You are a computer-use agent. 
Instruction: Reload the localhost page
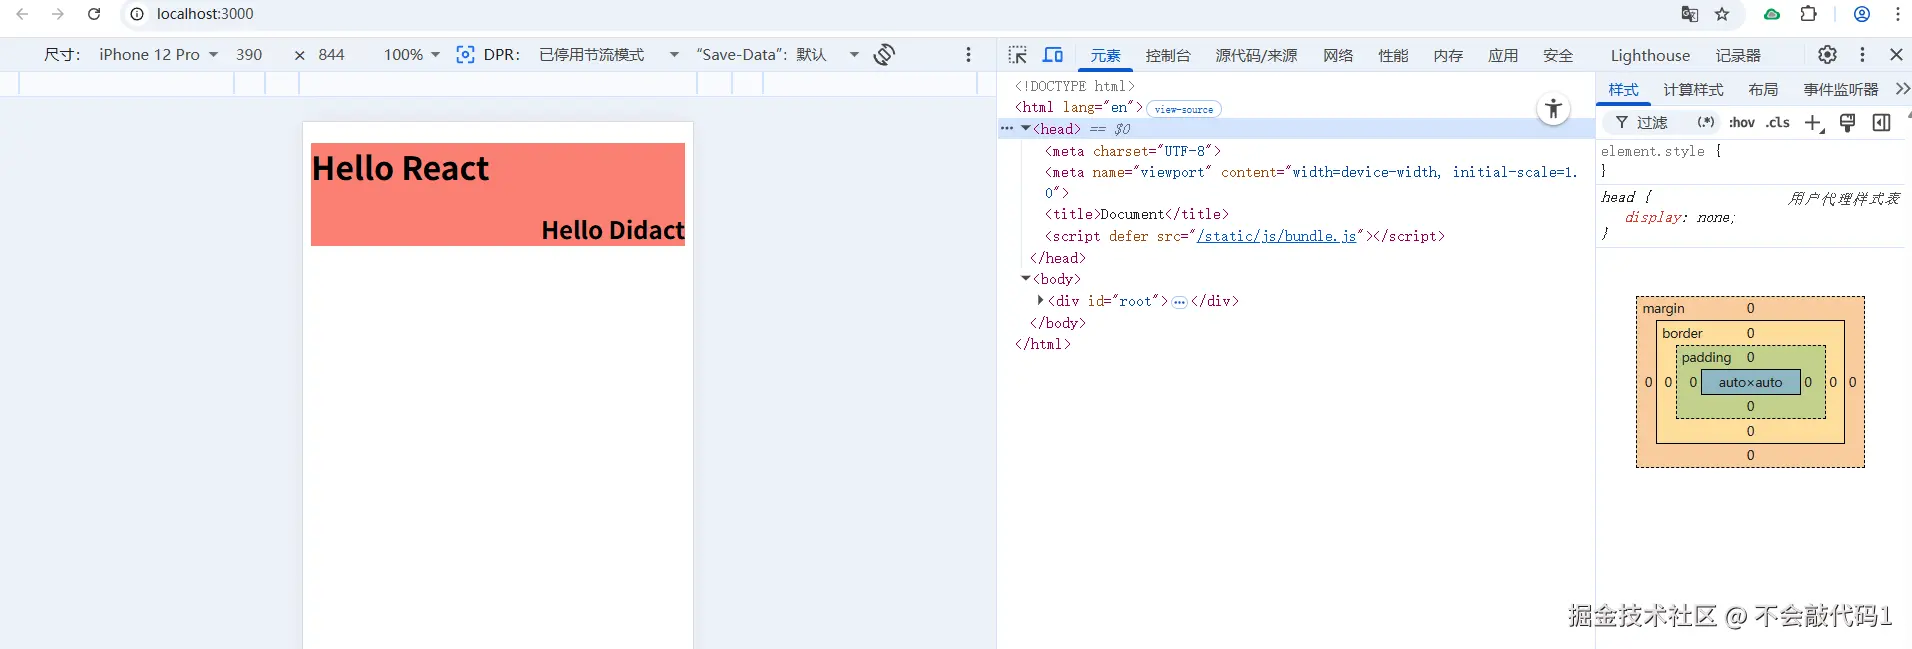pyautogui.click(x=94, y=14)
